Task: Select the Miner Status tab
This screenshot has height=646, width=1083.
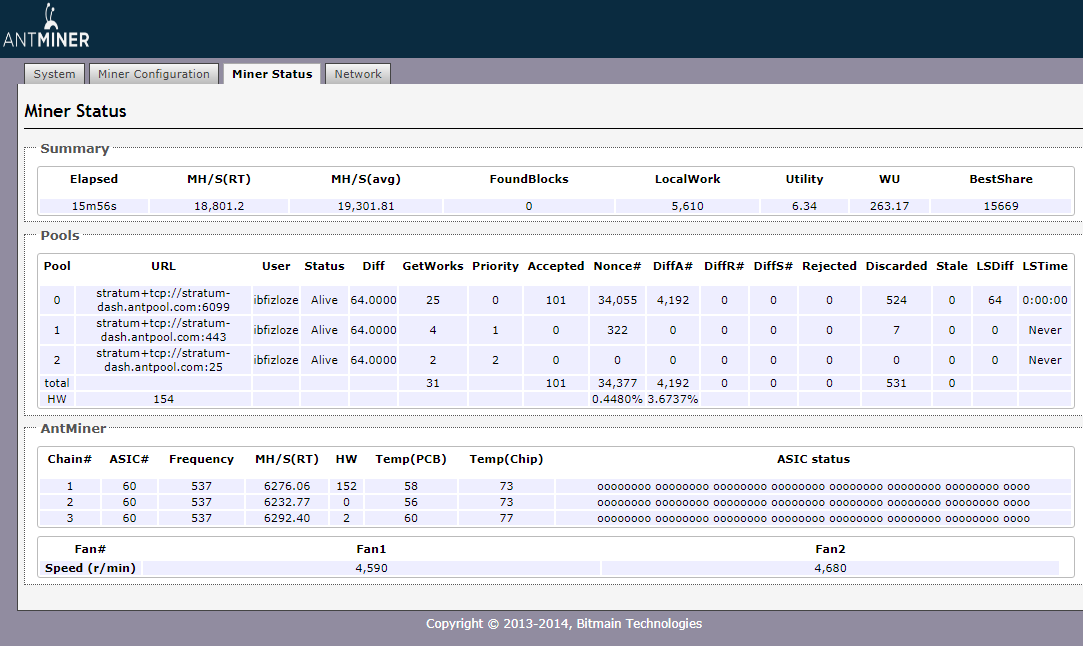Action: click(x=272, y=74)
